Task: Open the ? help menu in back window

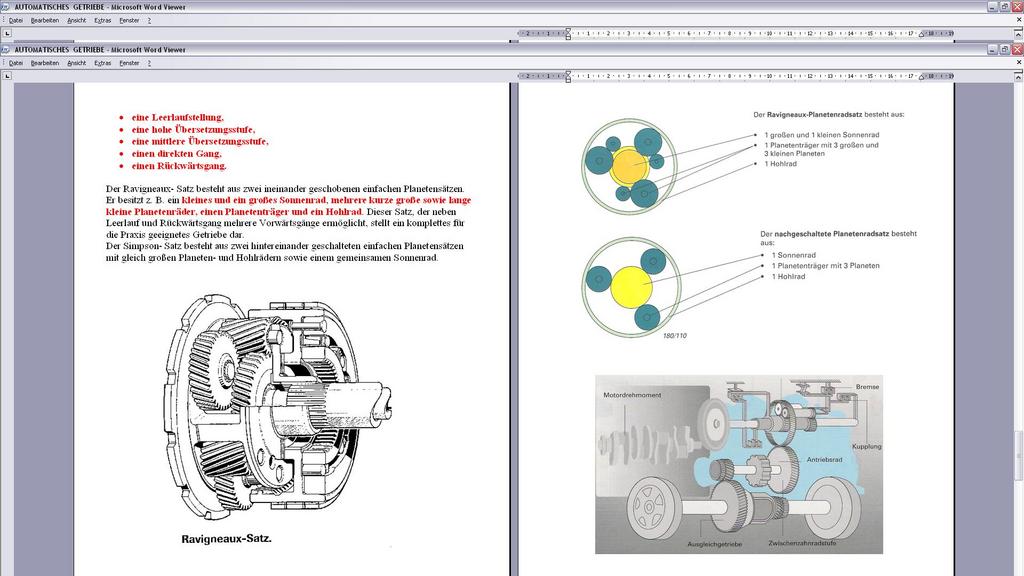Action: 149,20
